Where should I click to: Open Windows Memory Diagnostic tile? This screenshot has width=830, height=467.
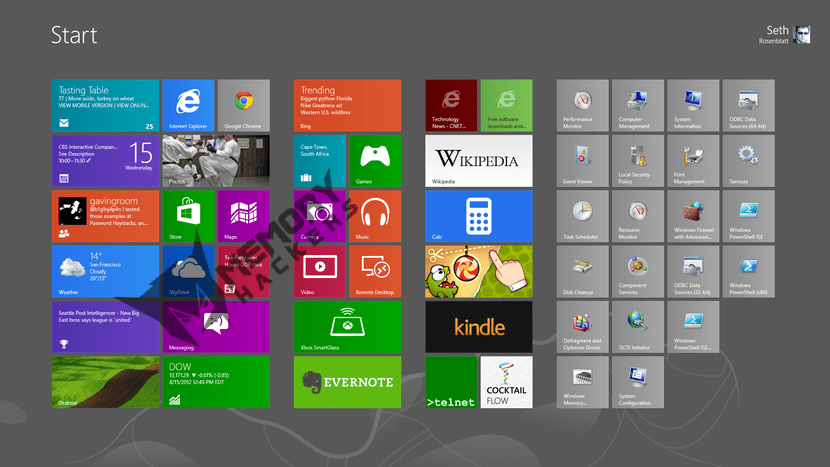point(582,382)
